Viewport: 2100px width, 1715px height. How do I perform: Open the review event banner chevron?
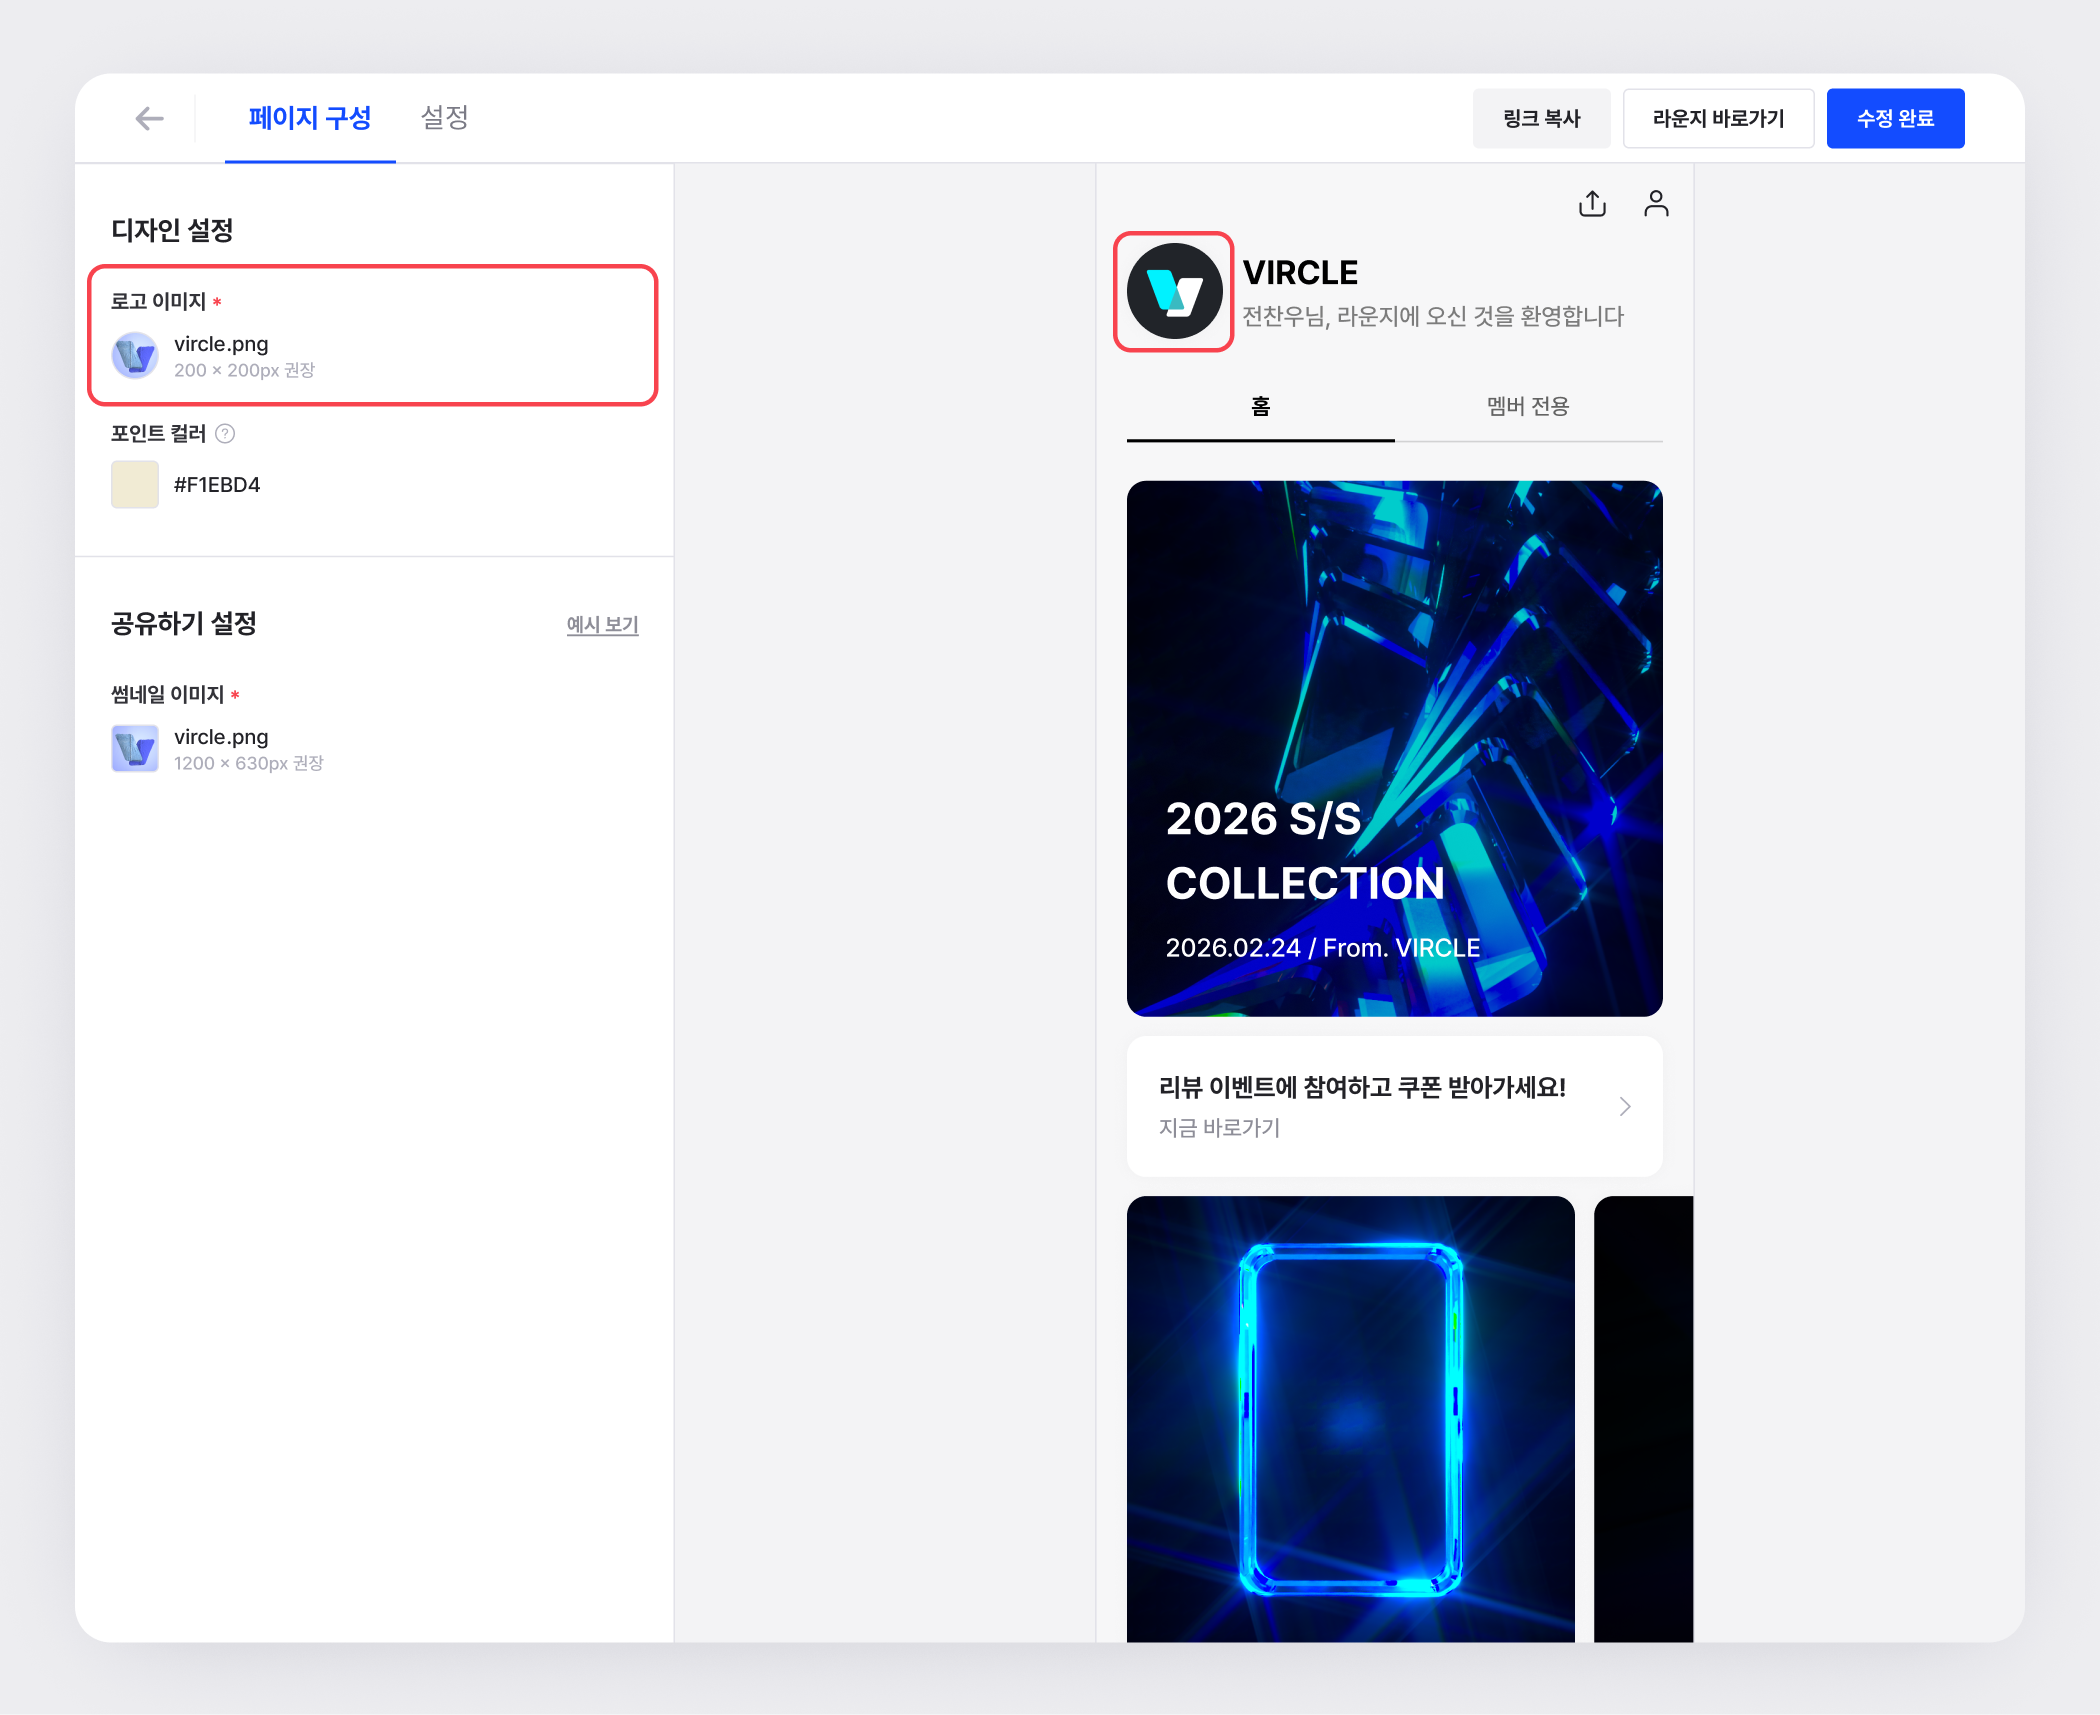click(1625, 1106)
